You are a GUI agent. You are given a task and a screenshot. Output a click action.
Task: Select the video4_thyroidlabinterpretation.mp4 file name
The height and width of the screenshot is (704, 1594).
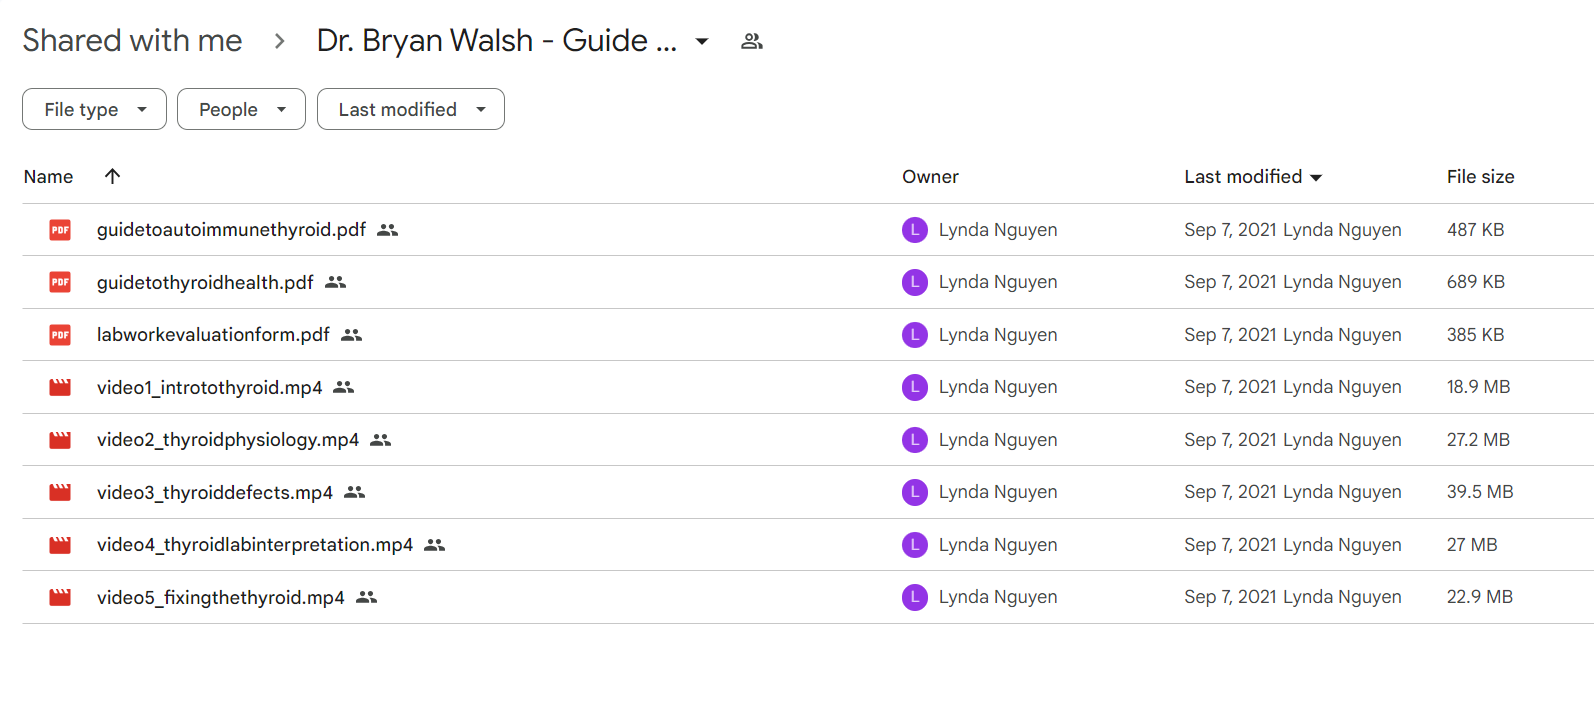click(255, 545)
